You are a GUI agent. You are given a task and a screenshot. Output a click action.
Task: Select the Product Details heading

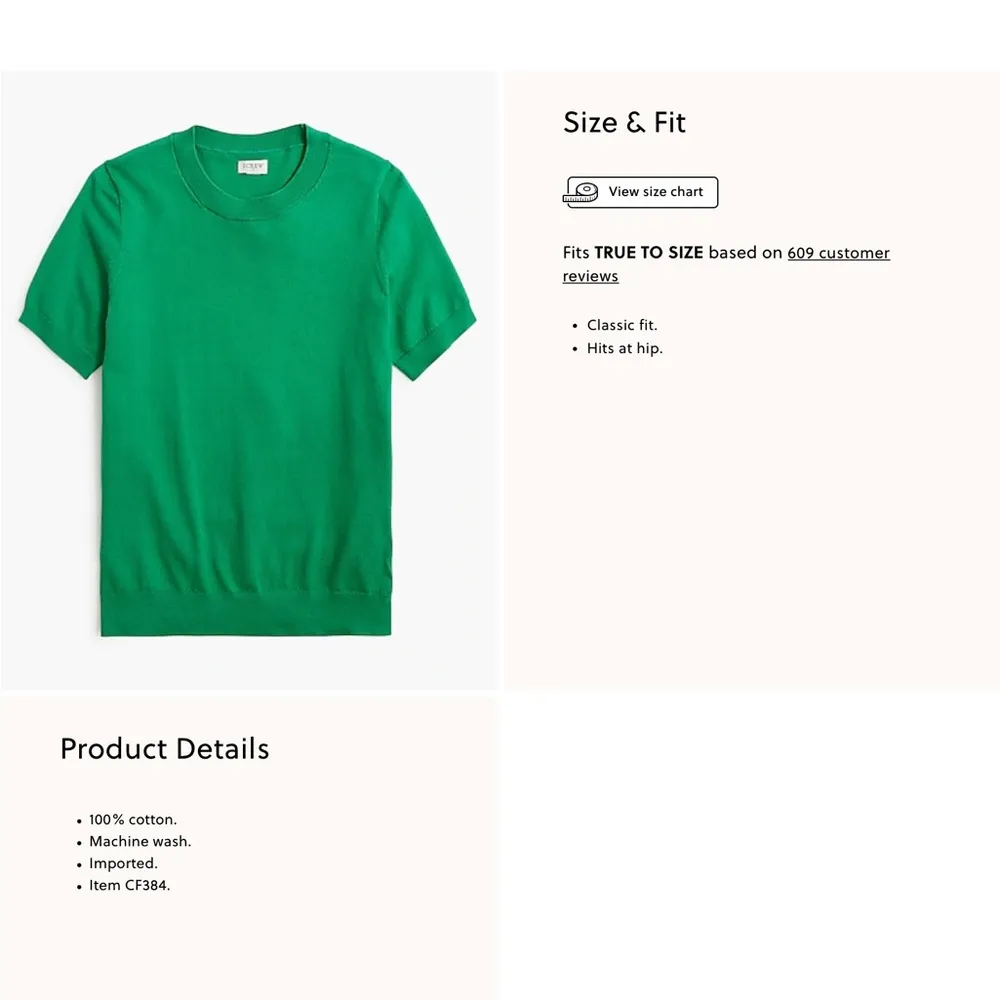point(165,749)
